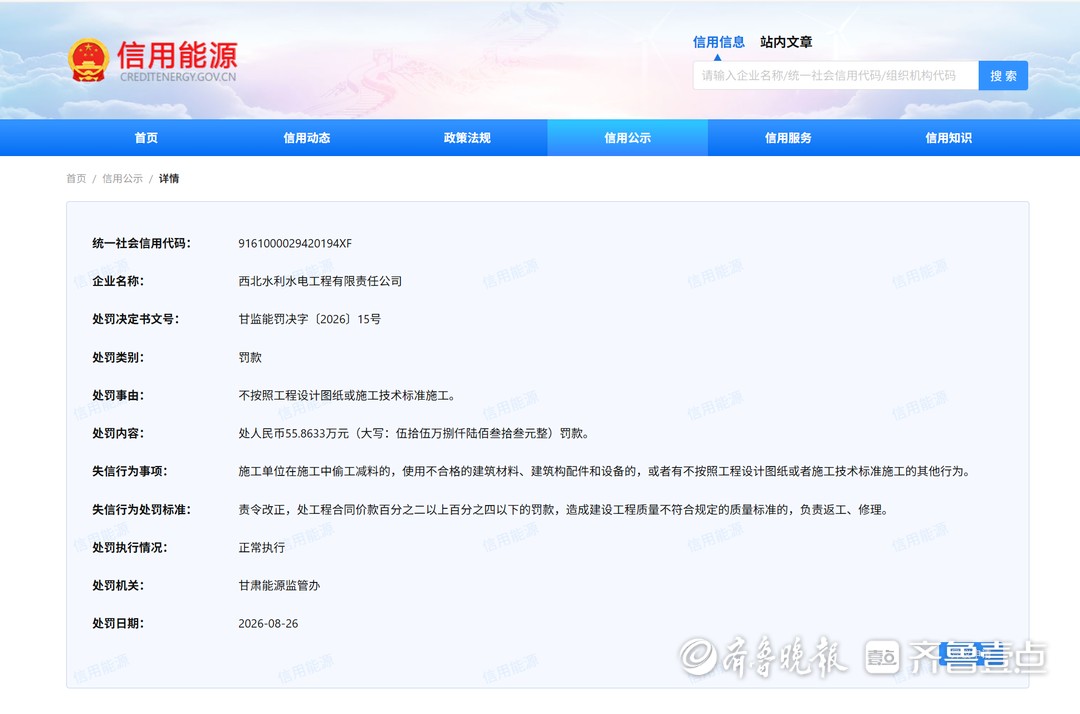Click the 信用公示 breadcrumb link
Screen dimensions: 1080x714
pyautogui.click(x=123, y=178)
